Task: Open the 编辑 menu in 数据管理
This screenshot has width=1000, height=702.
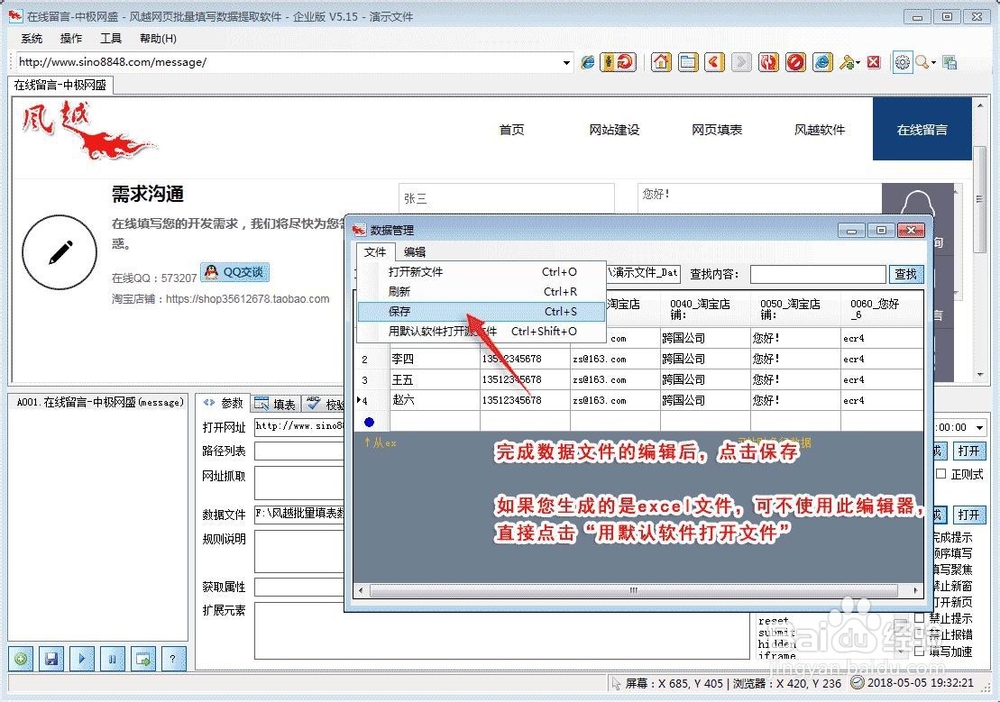Action: coord(415,252)
